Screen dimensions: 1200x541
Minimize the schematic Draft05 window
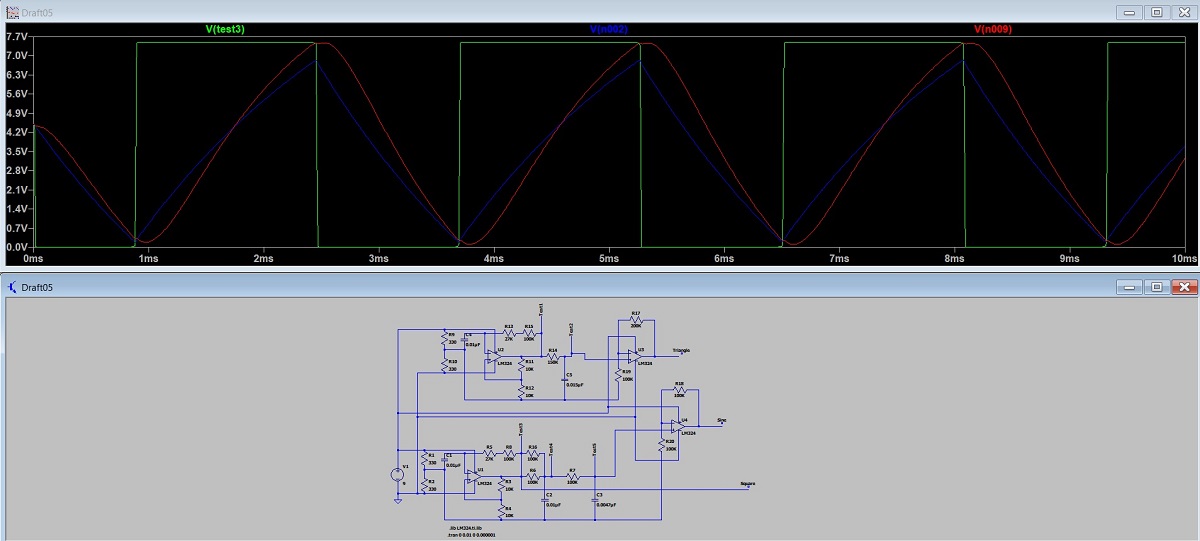coord(1129,287)
